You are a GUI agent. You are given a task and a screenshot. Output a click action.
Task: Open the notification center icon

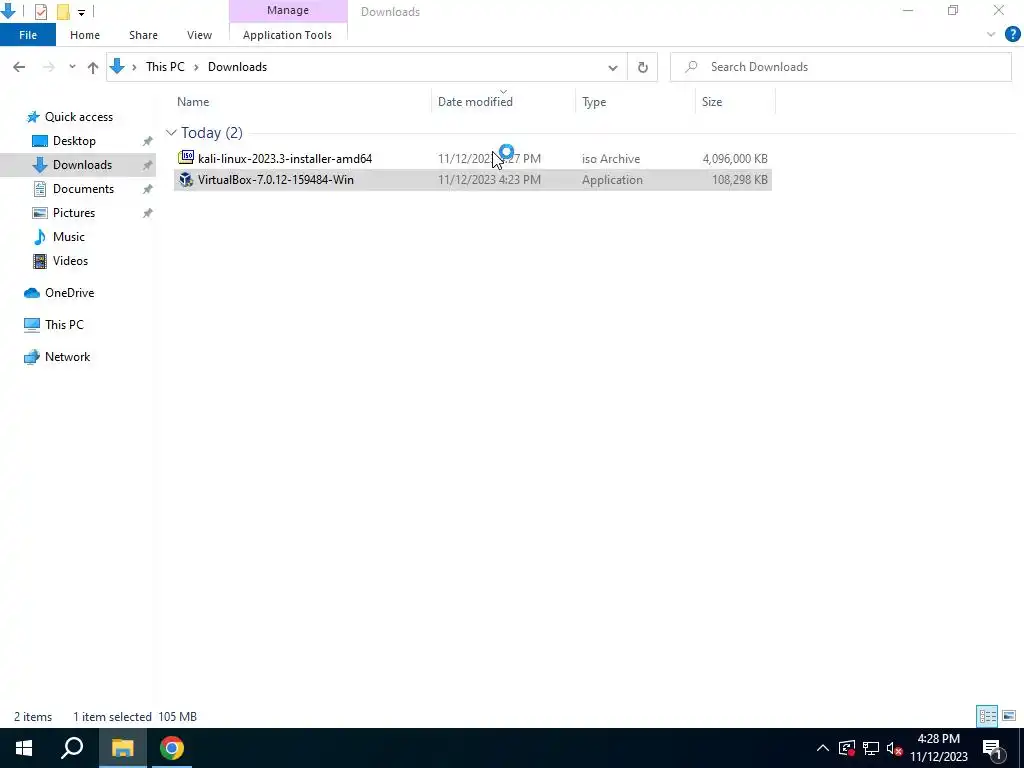(x=992, y=748)
